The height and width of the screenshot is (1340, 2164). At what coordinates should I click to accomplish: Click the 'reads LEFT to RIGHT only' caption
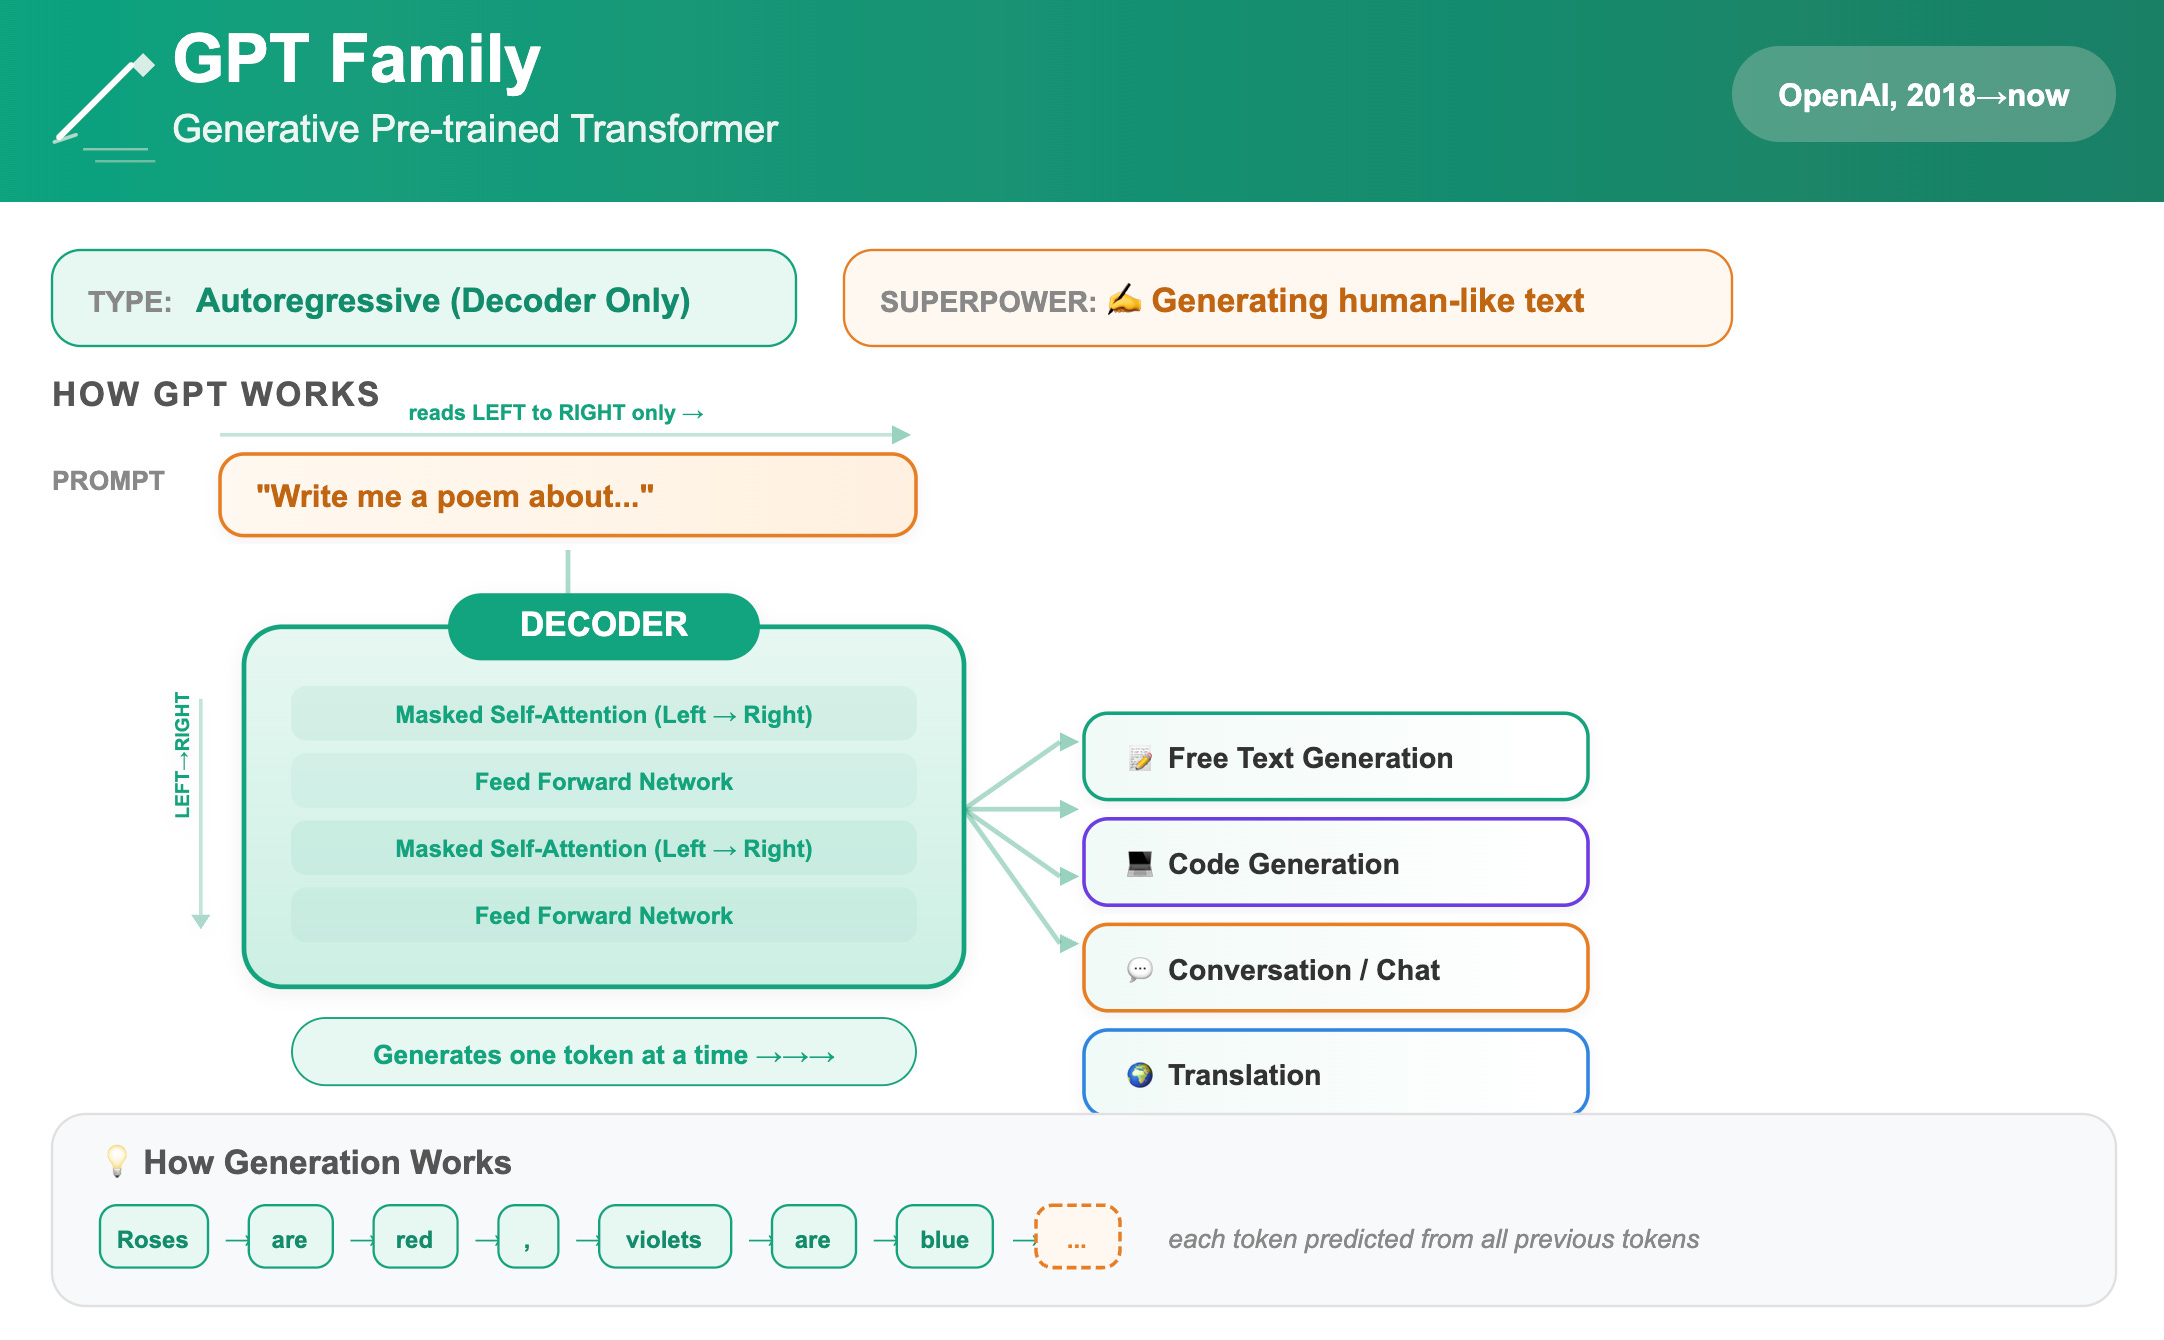point(556,412)
